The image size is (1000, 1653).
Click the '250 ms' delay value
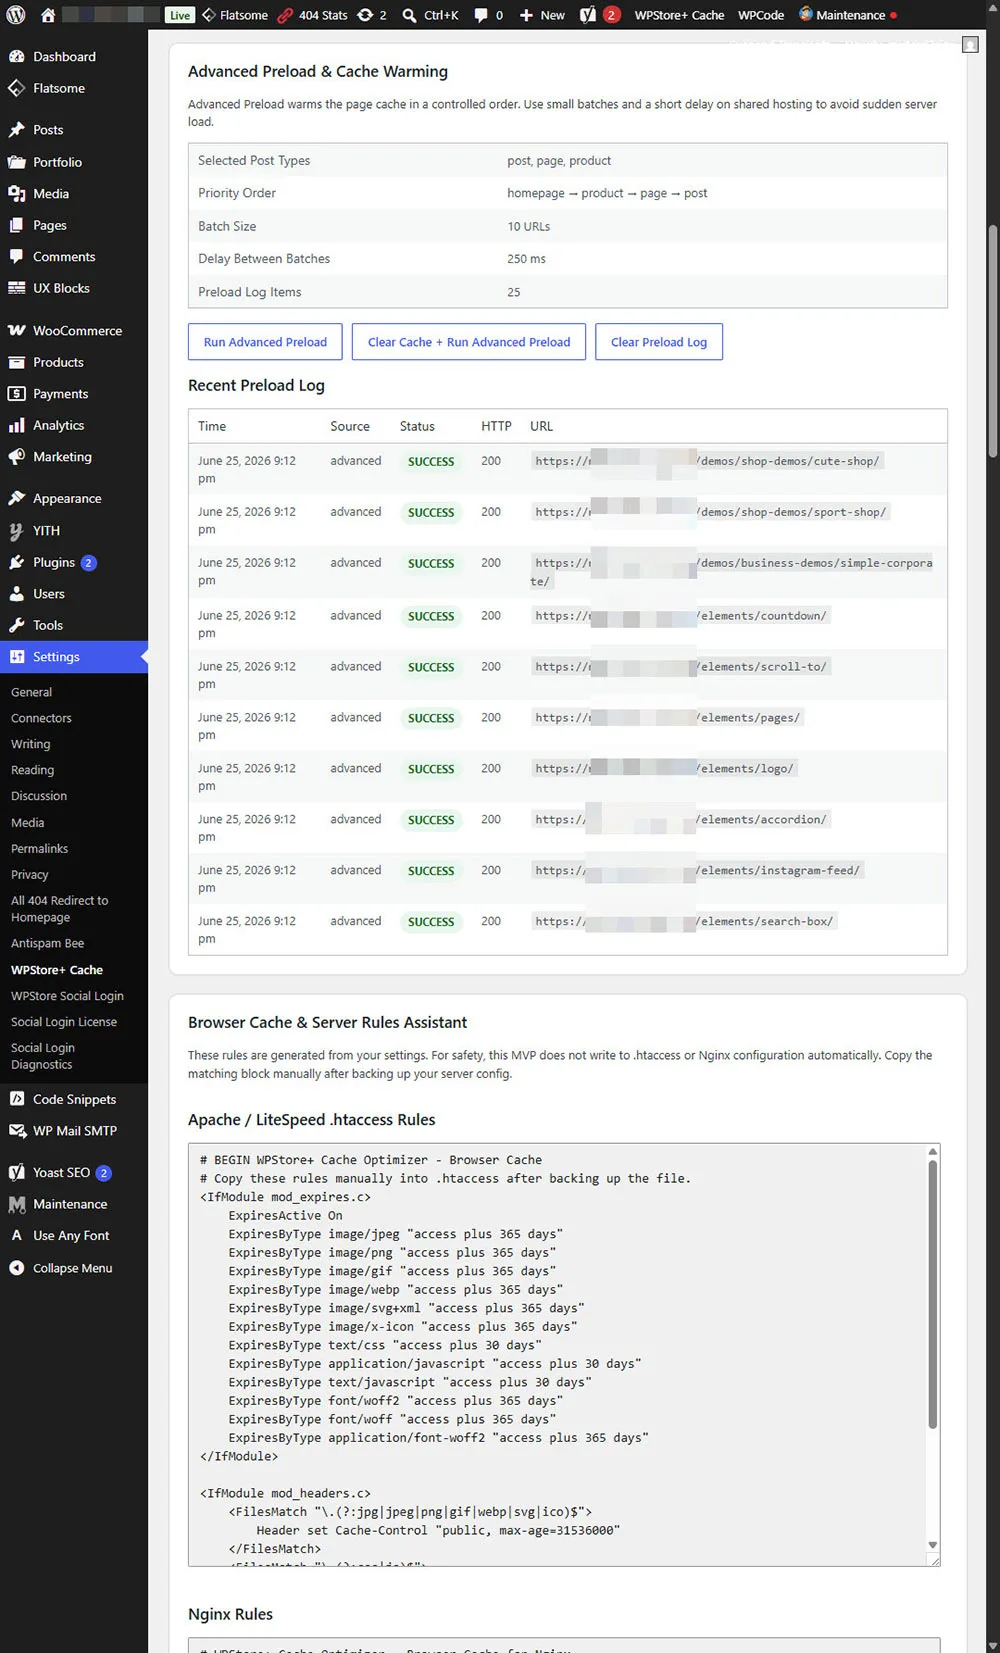(x=527, y=259)
